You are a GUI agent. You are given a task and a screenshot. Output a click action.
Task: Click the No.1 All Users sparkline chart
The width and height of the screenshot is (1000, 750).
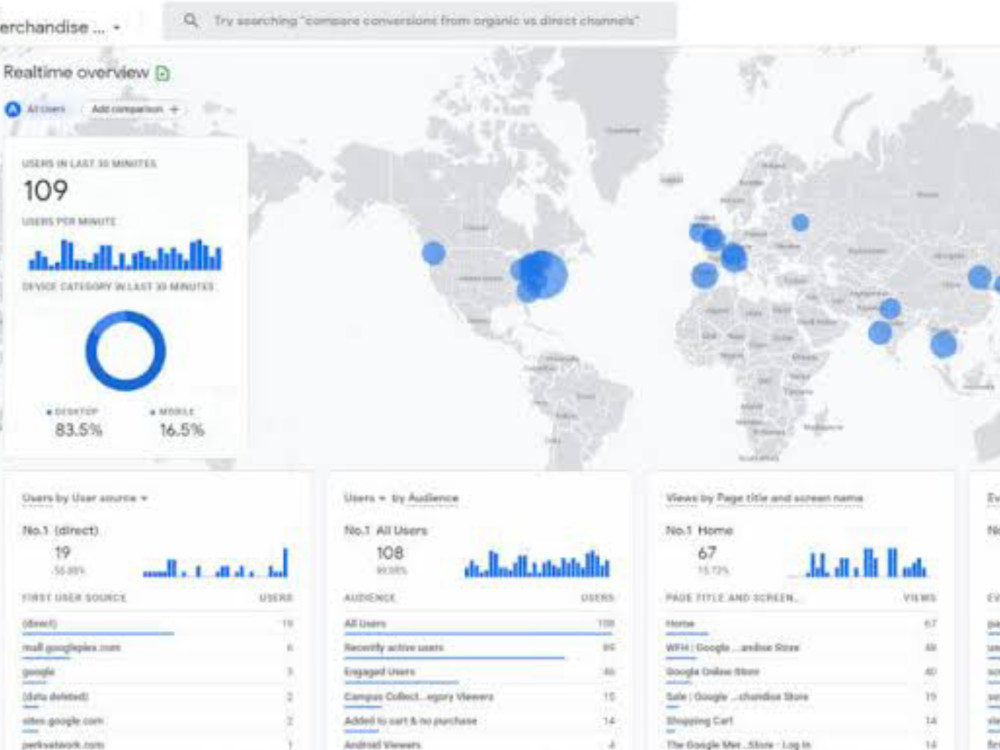[x=537, y=563]
